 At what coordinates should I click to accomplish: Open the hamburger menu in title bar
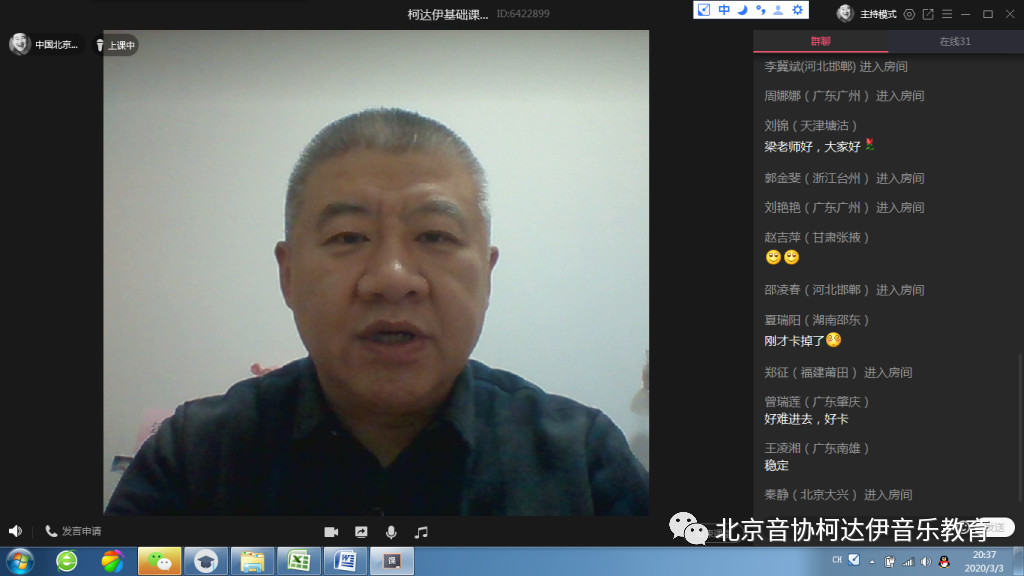click(947, 14)
